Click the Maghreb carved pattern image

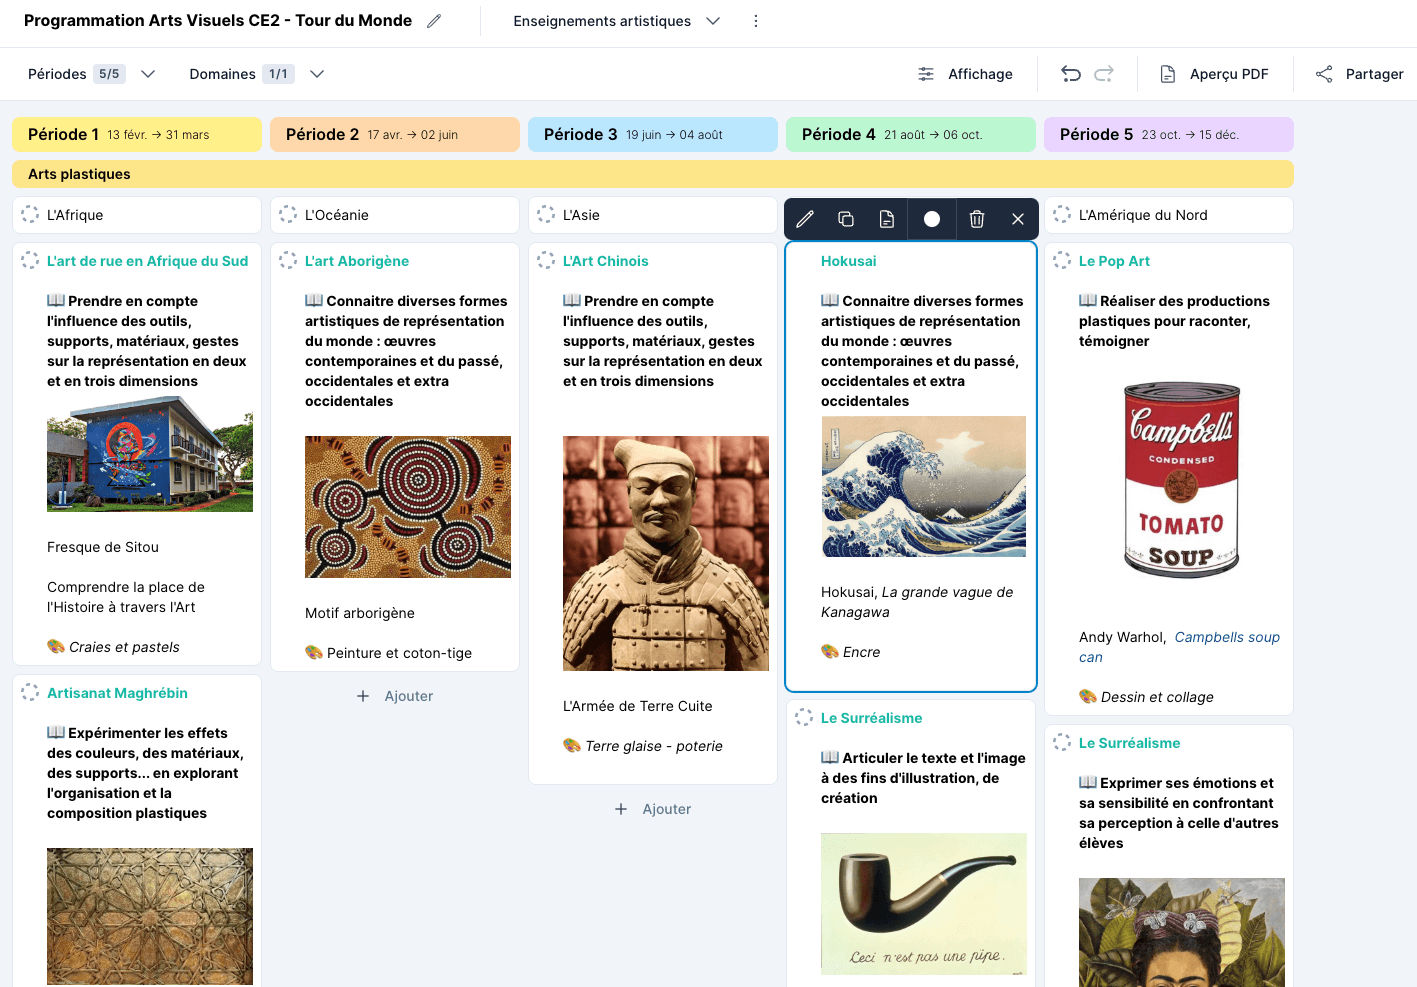[150, 916]
